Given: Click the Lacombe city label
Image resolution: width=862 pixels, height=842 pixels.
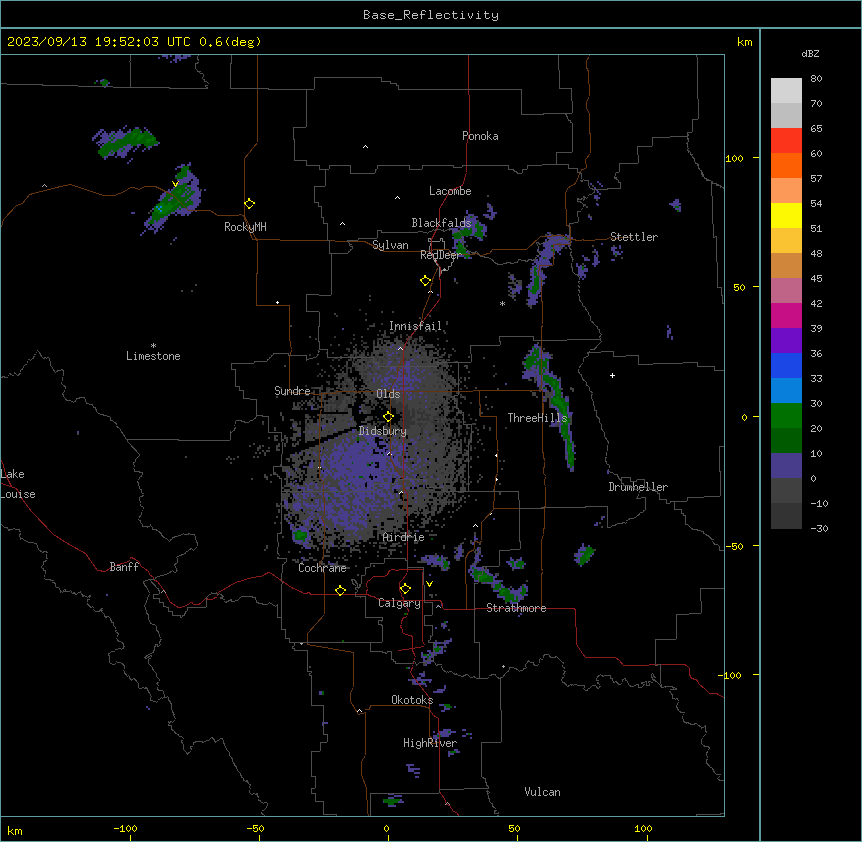Looking at the screenshot, I should coord(450,191).
